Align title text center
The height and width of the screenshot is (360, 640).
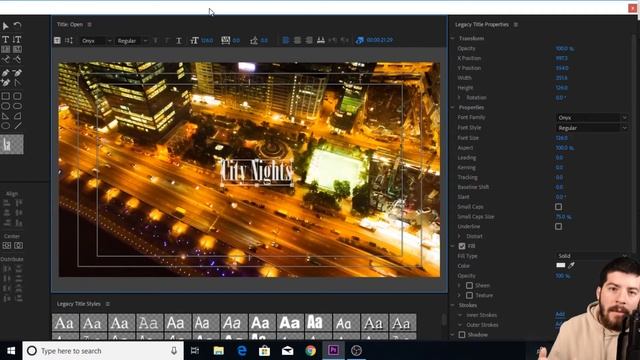pos(298,40)
